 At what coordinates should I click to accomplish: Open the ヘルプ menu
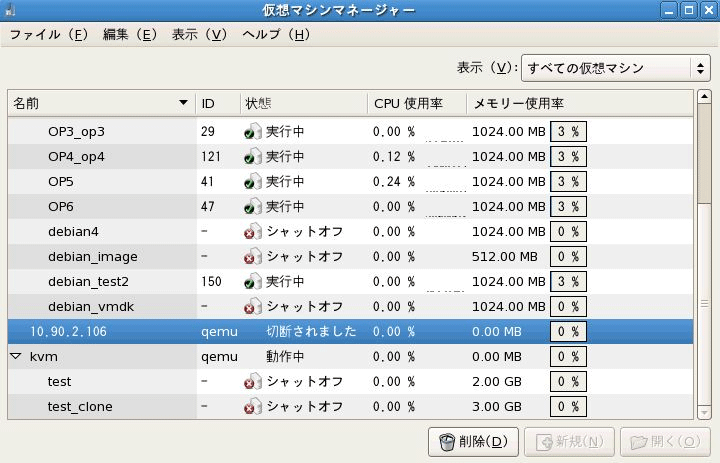click(276, 34)
